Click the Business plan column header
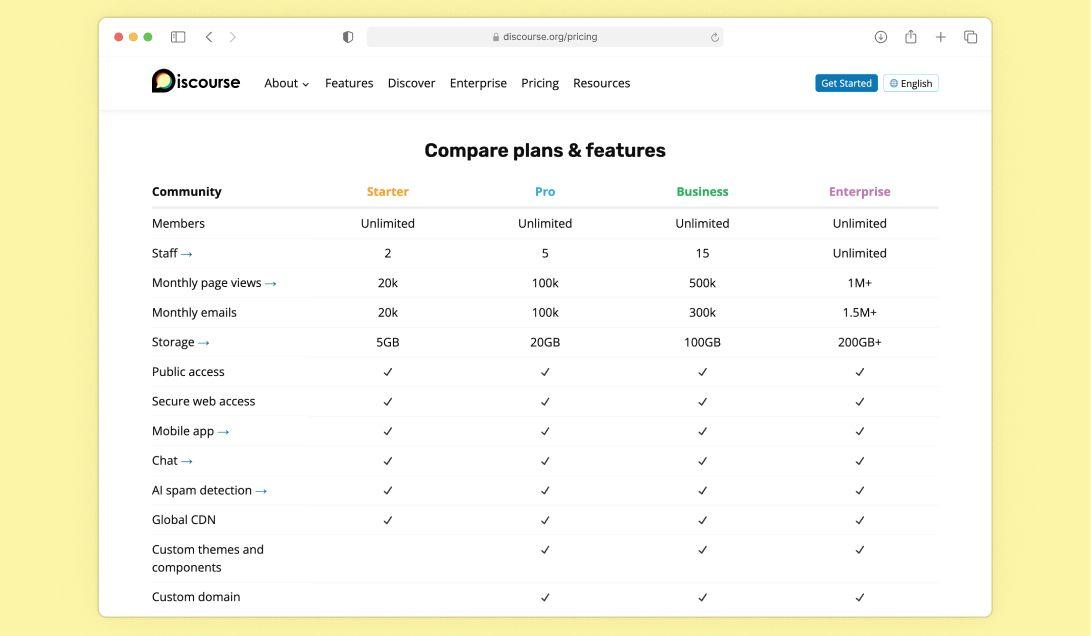The image size is (1091, 636). pyautogui.click(x=702, y=191)
